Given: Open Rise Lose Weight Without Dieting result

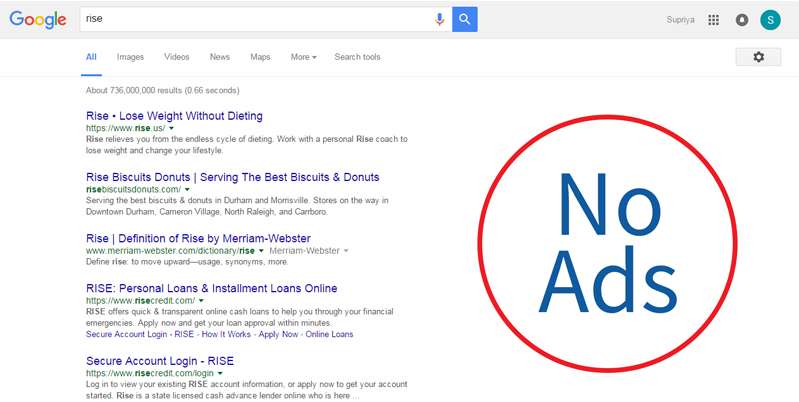Looking at the screenshot, I should tap(174, 116).
